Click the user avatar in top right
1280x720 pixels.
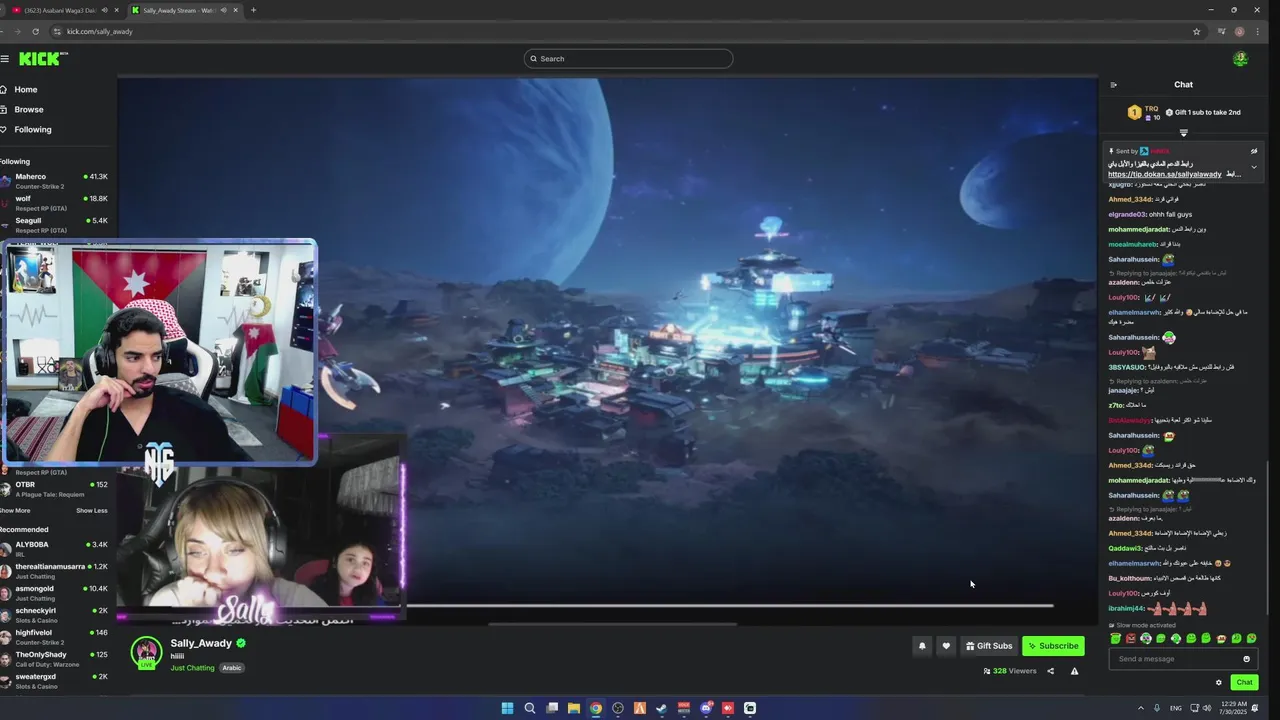point(1240,59)
